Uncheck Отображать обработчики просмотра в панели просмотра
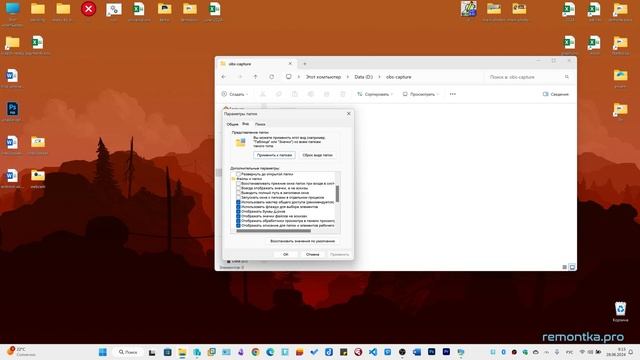 pyautogui.click(x=238, y=220)
